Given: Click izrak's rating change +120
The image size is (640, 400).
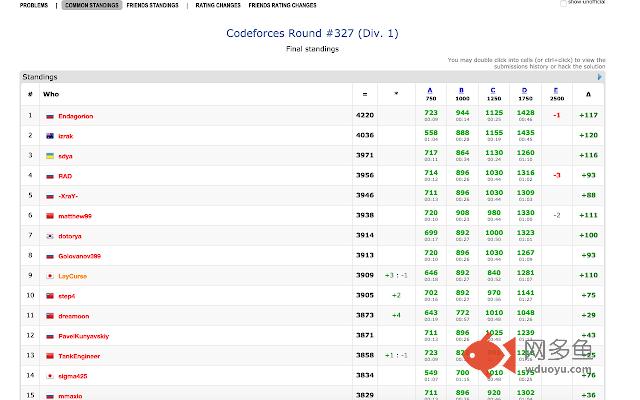Looking at the screenshot, I should tap(589, 136).
